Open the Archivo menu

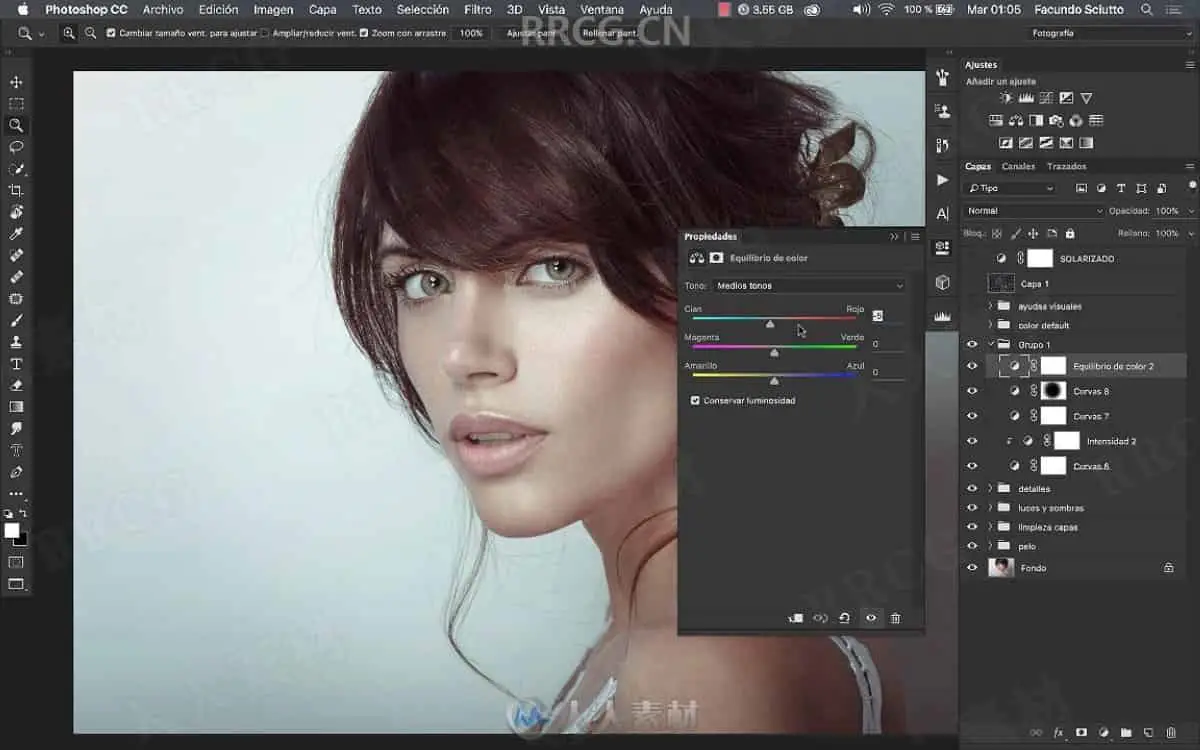(163, 9)
